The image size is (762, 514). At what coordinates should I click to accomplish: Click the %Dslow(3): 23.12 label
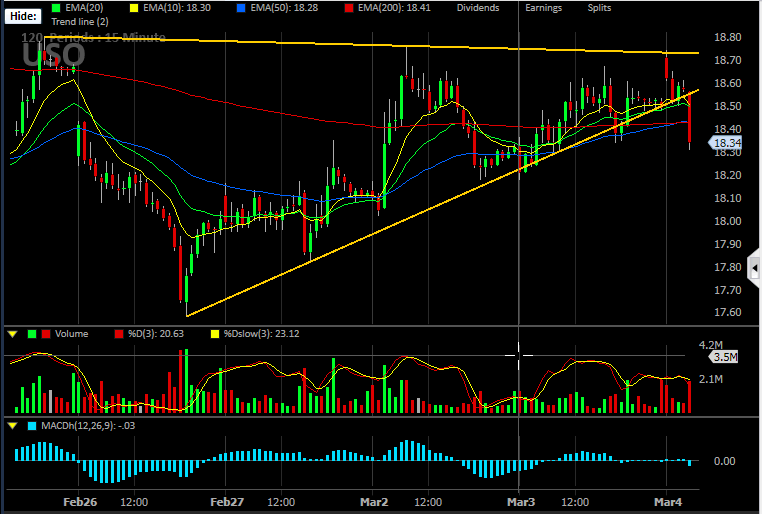tap(261, 334)
